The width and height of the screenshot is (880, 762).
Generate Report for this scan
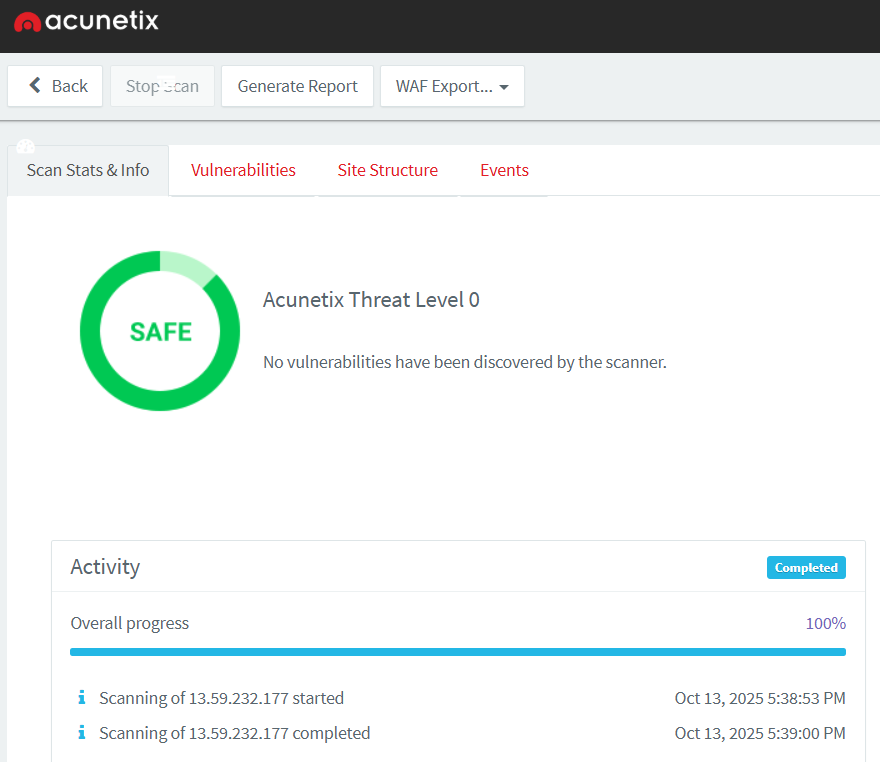(x=297, y=86)
